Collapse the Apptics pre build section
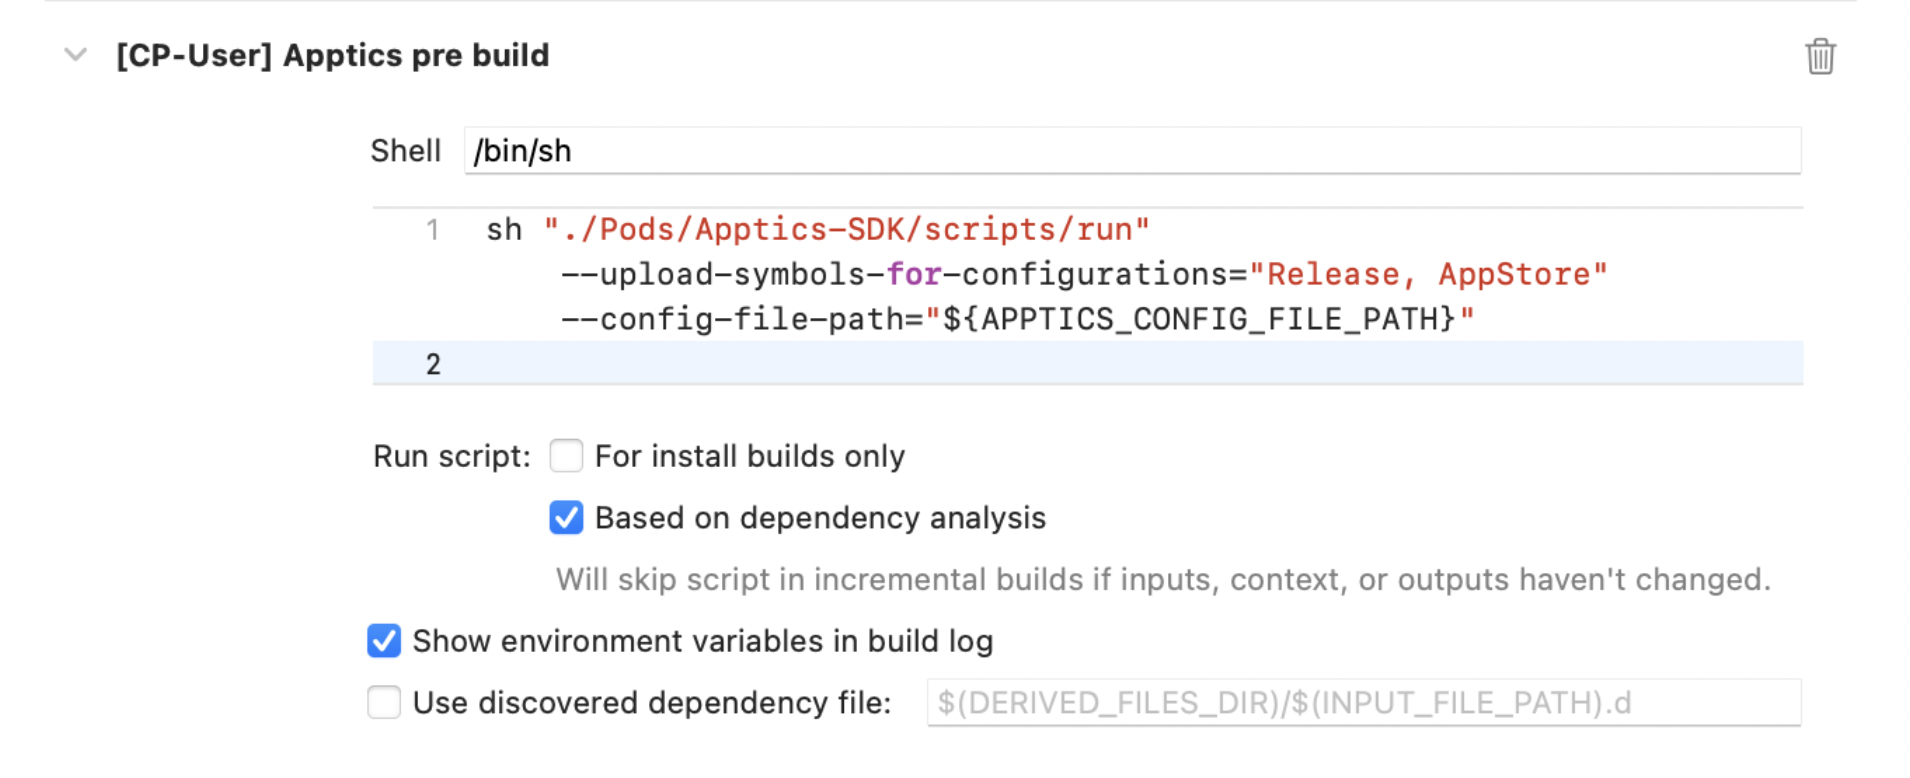The image size is (1910, 778). point(76,55)
